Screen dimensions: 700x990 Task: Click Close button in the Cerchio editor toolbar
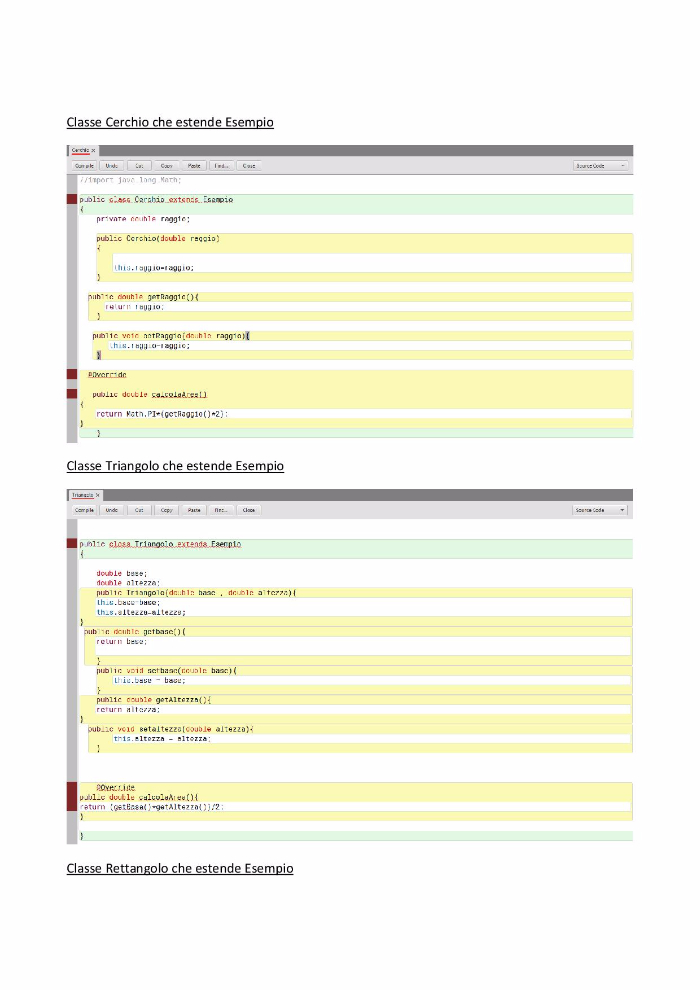coord(249,166)
